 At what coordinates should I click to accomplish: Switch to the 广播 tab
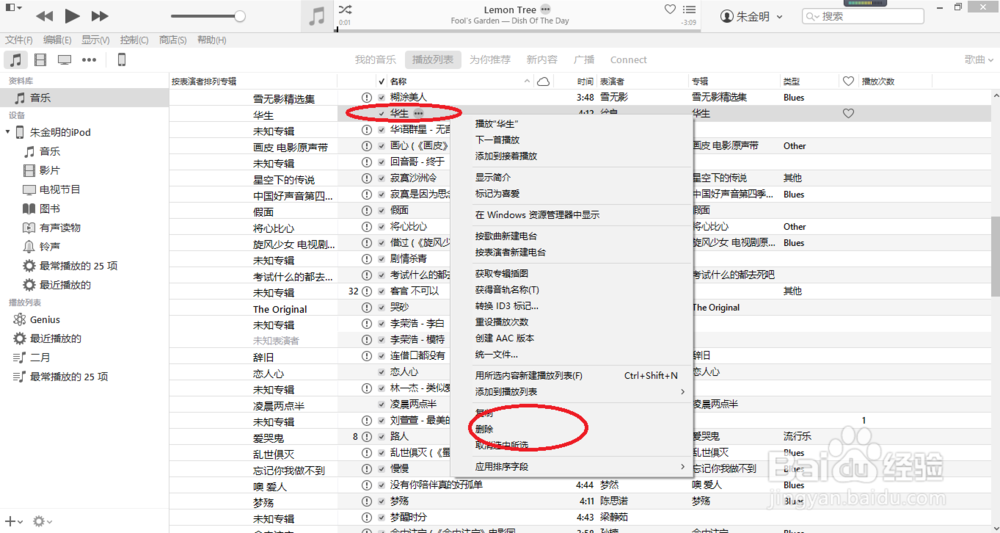[584, 60]
